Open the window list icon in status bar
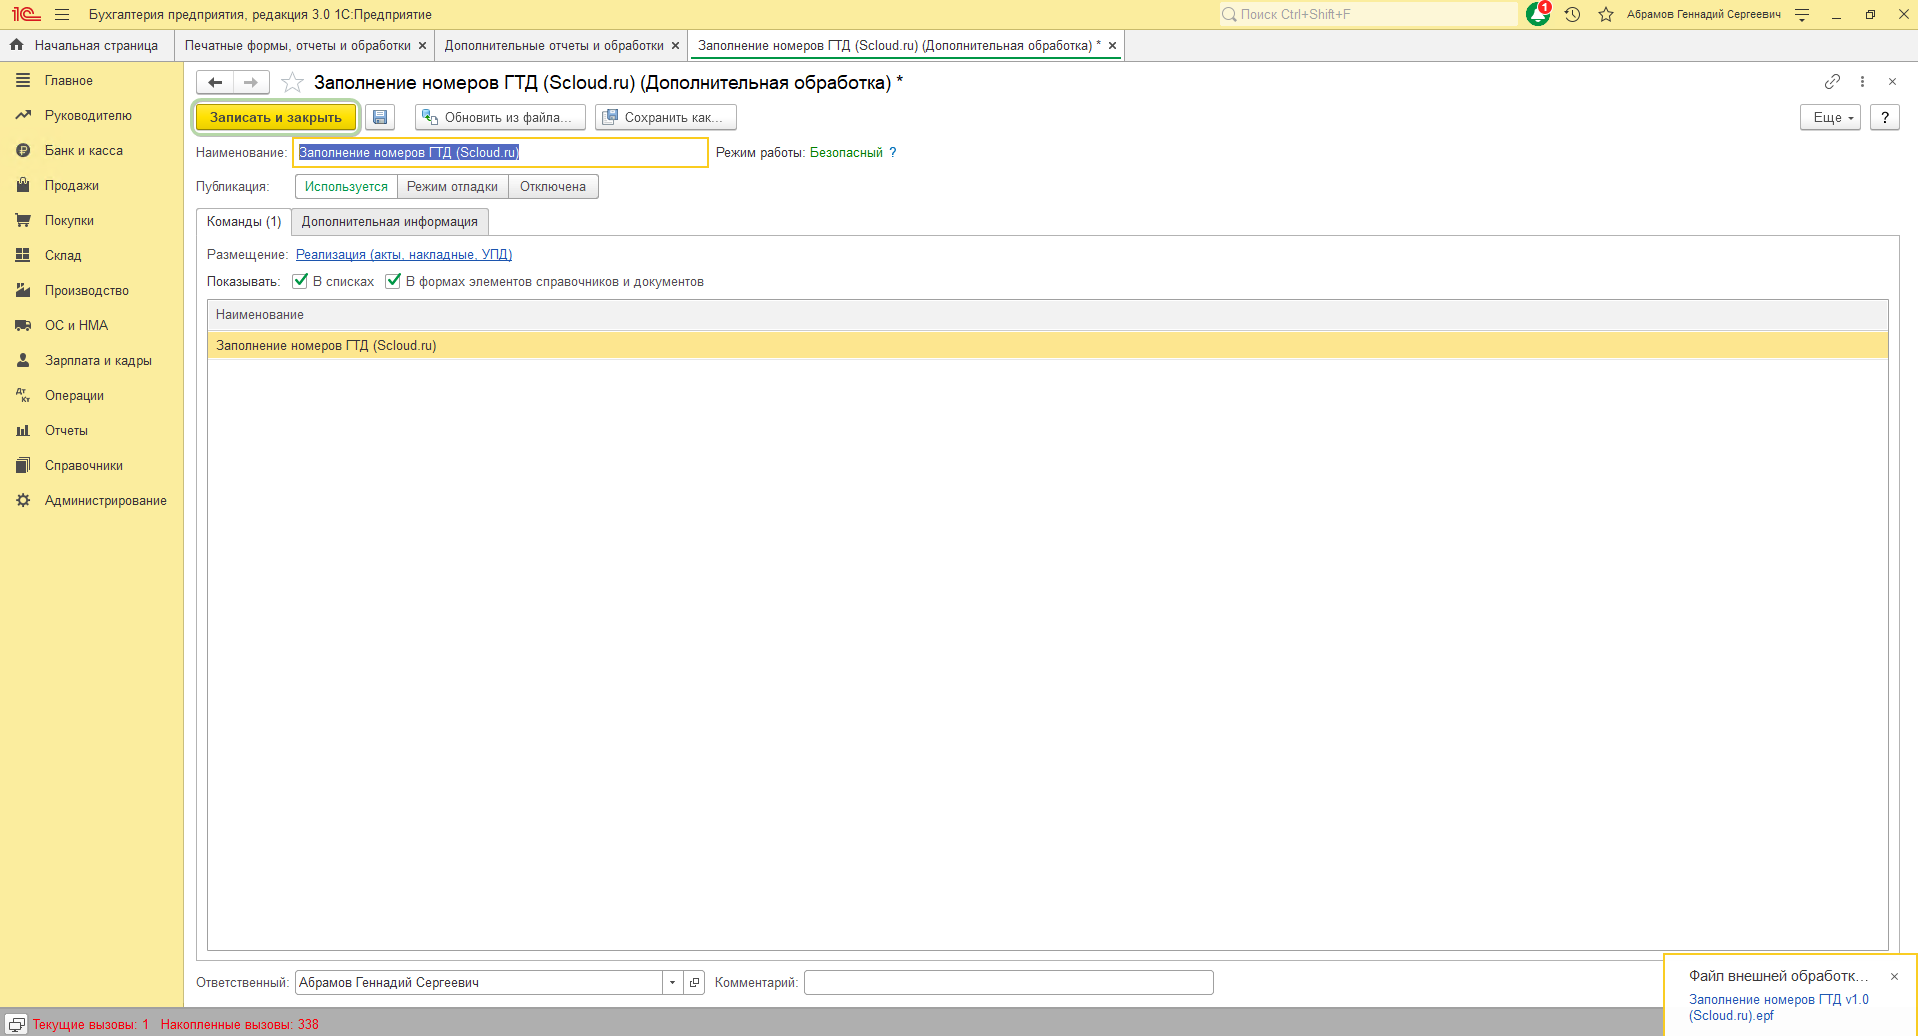The width and height of the screenshot is (1918, 1036). coord(16,1024)
